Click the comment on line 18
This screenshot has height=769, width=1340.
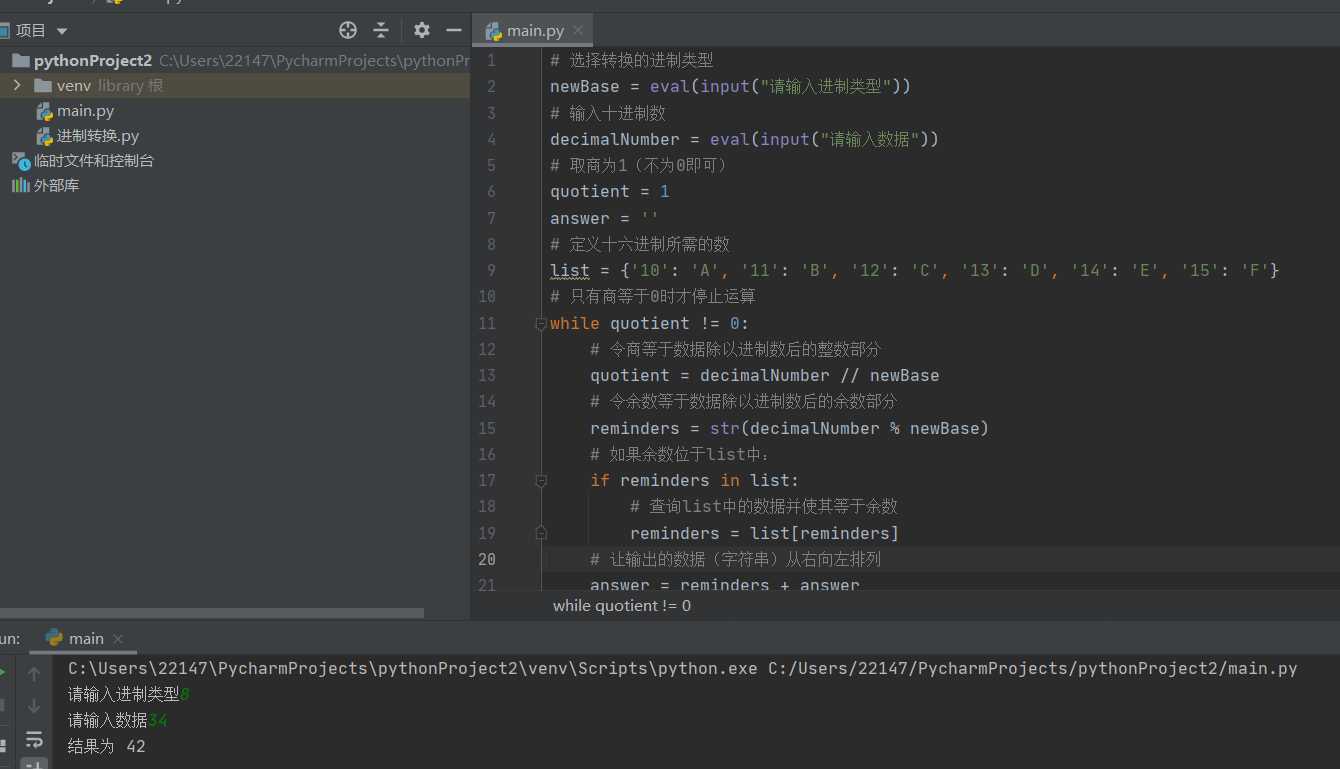(765, 506)
